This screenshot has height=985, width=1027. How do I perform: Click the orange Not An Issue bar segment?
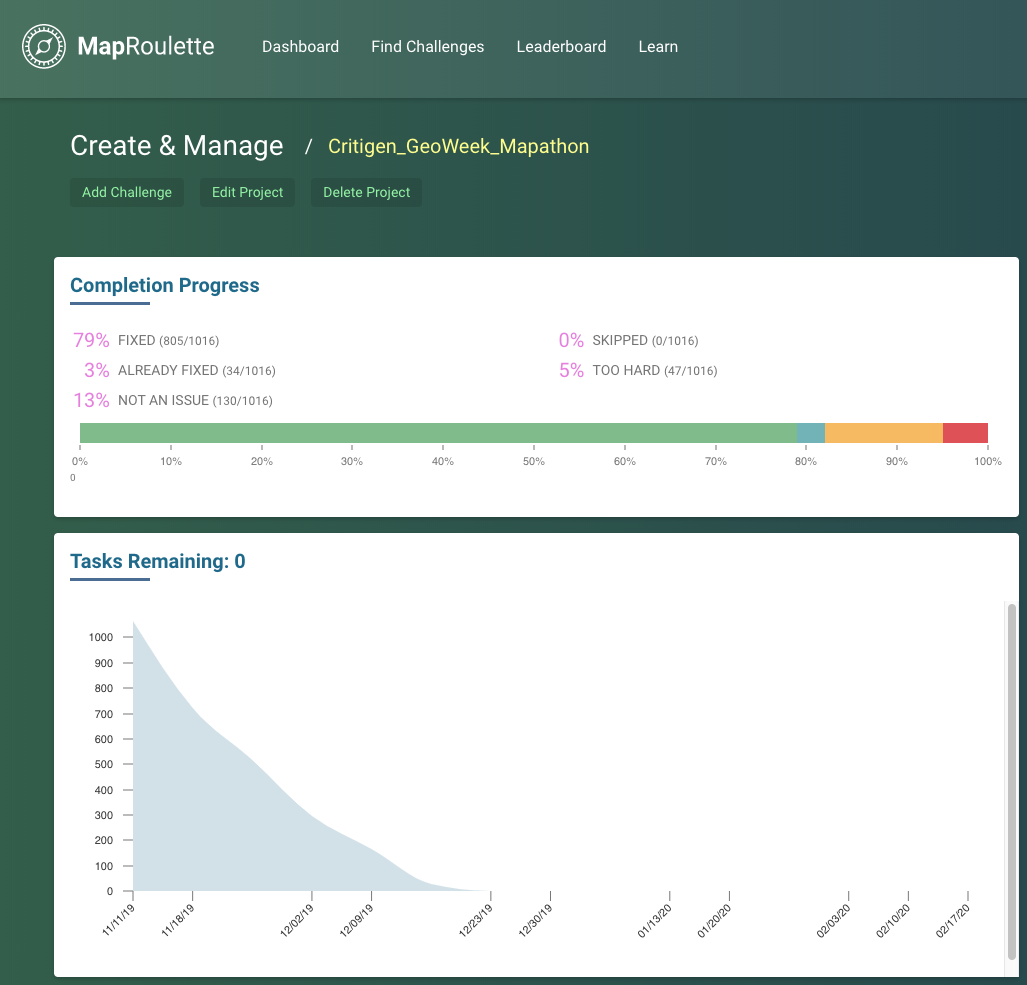[x=884, y=433]
